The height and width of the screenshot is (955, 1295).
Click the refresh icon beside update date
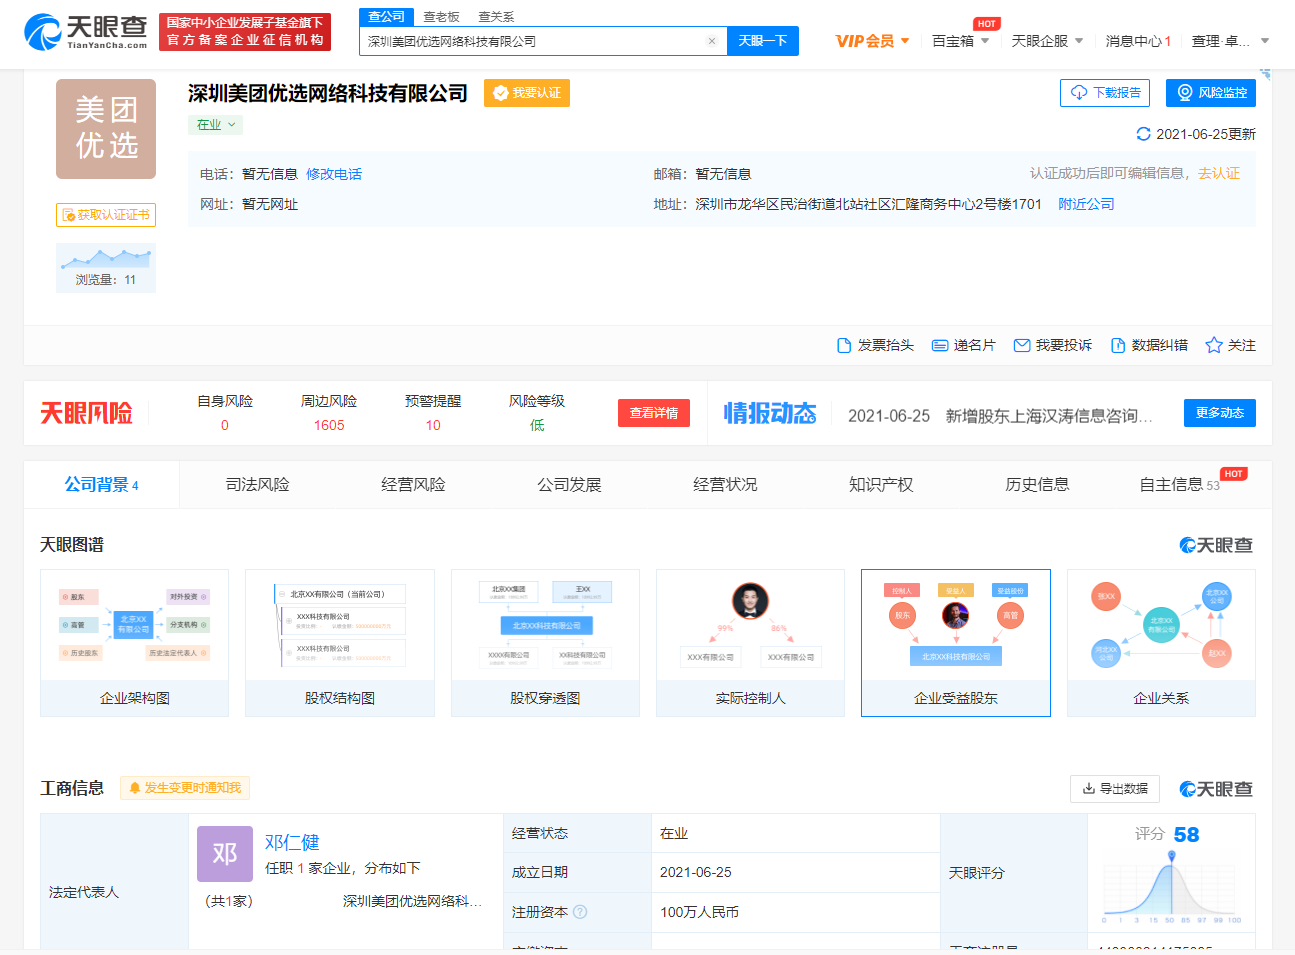tap(1144, 134)
